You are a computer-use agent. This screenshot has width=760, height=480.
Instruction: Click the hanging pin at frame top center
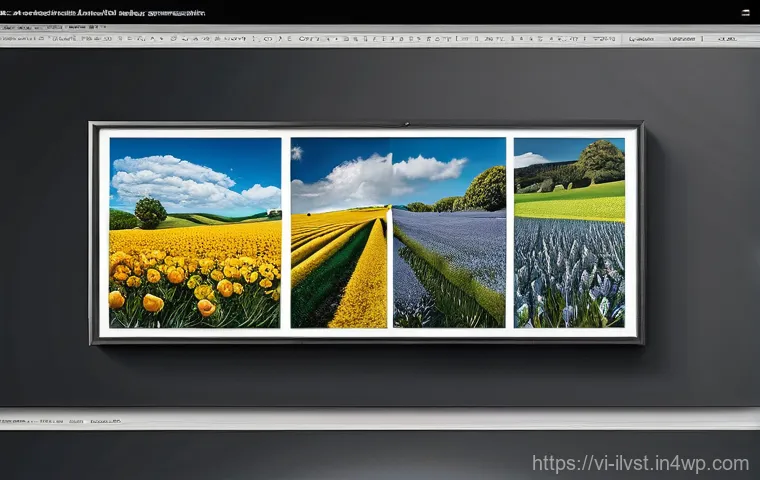(x=405, y=124)
